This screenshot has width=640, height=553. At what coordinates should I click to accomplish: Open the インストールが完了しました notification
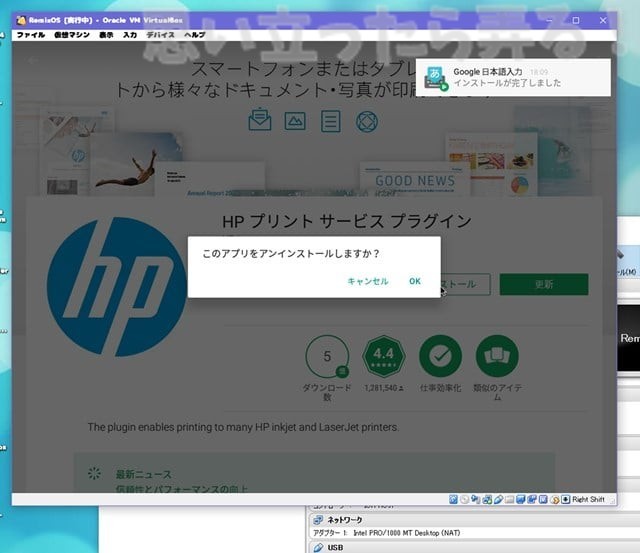coord(513,78)
